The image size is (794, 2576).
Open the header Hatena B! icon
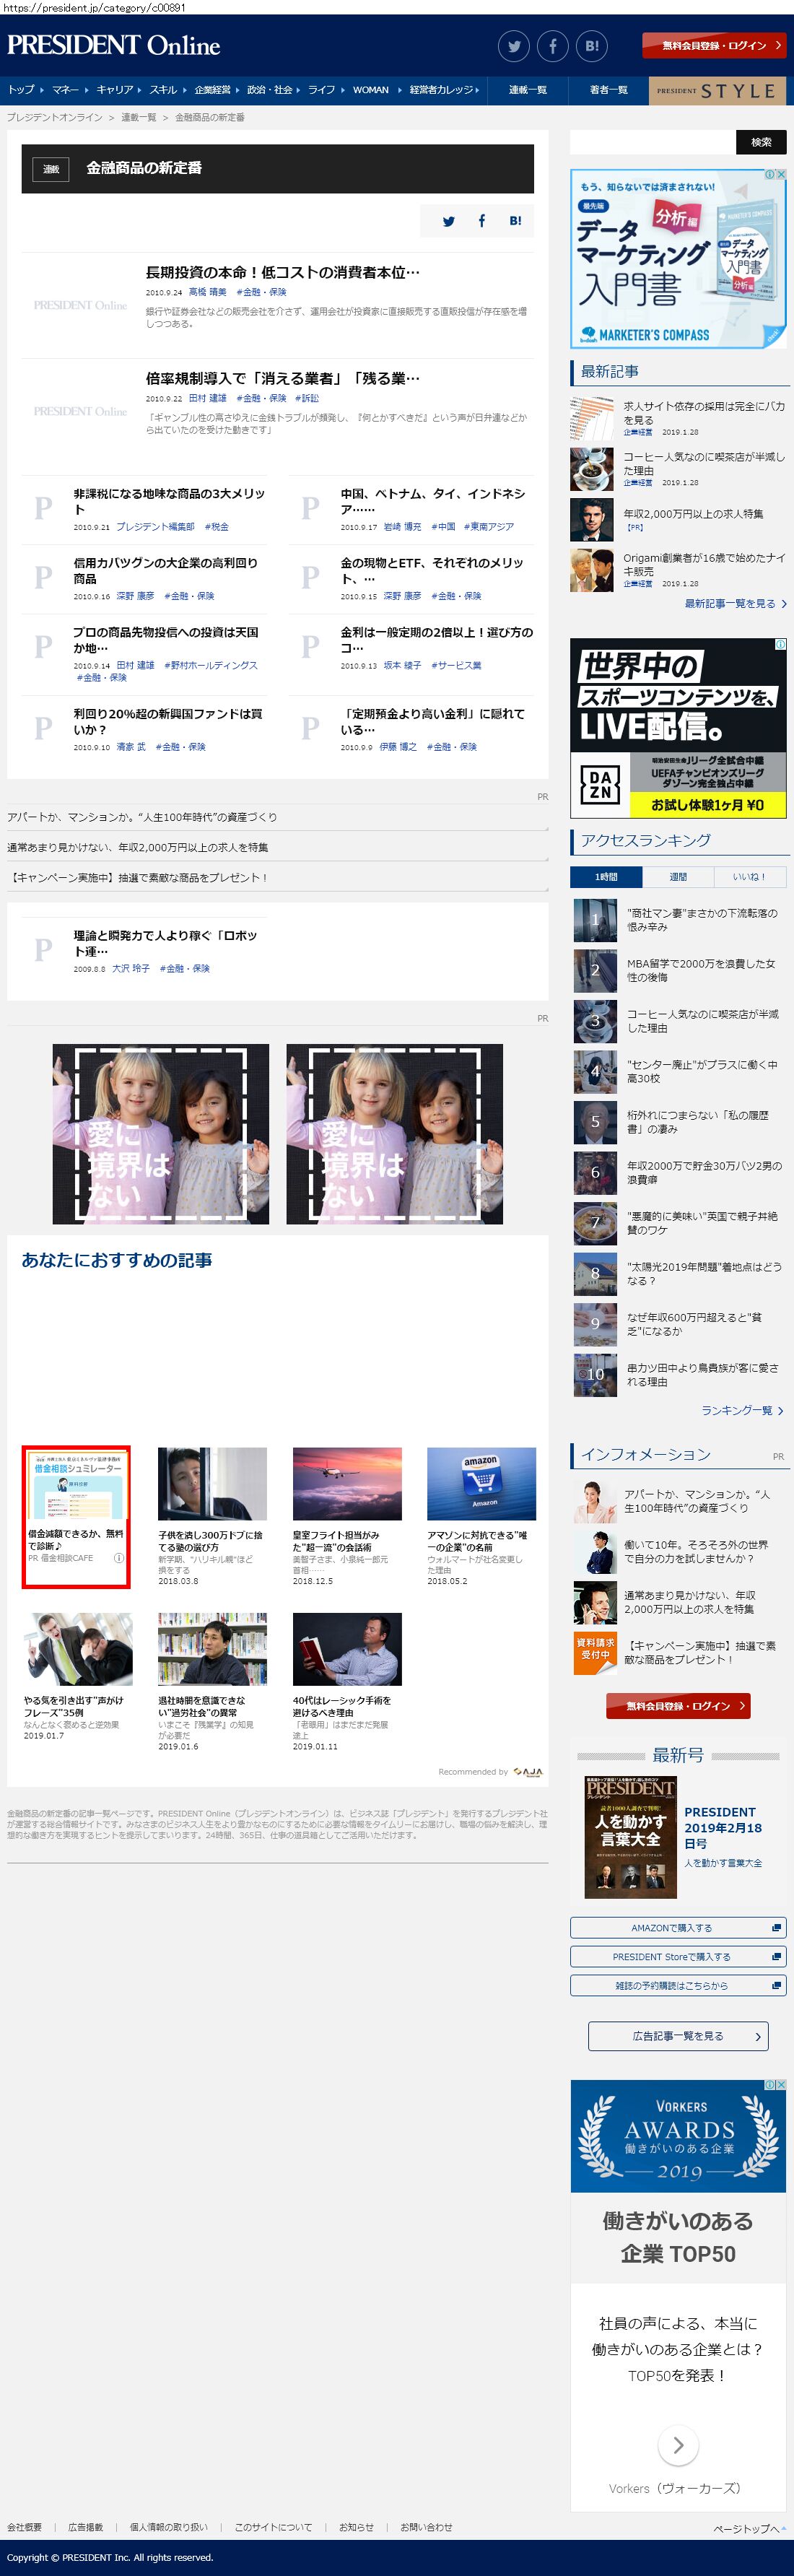(592, 46)
